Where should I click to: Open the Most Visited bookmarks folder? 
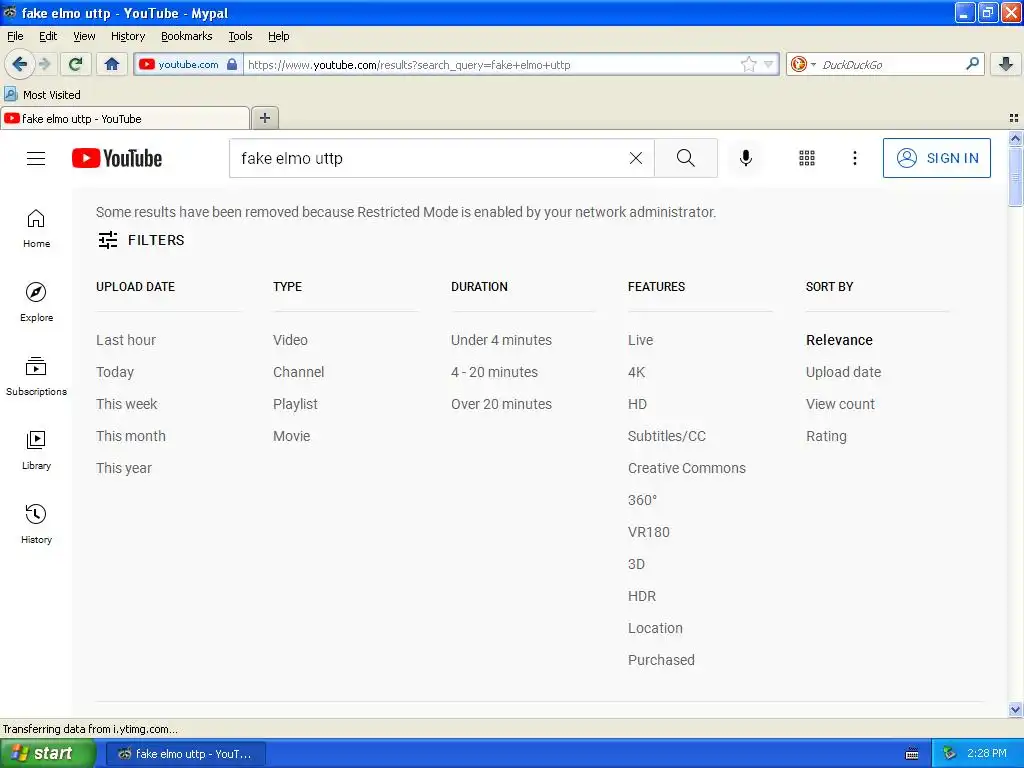click(x=42, y=95)
